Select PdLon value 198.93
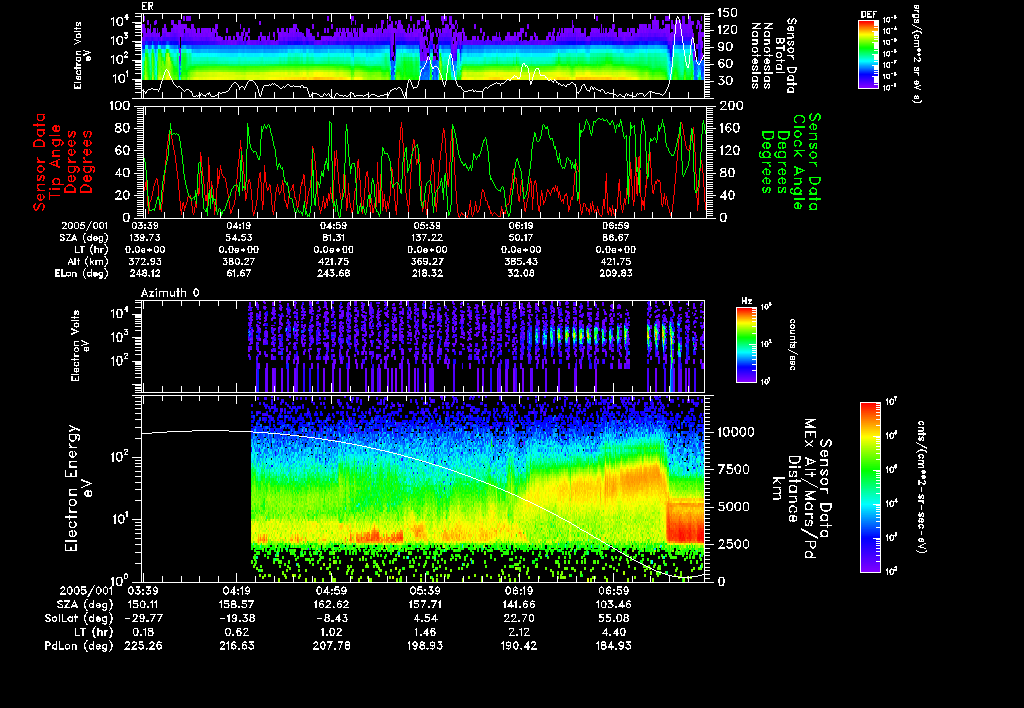The image size is (1024, 708). pos(424,645)
